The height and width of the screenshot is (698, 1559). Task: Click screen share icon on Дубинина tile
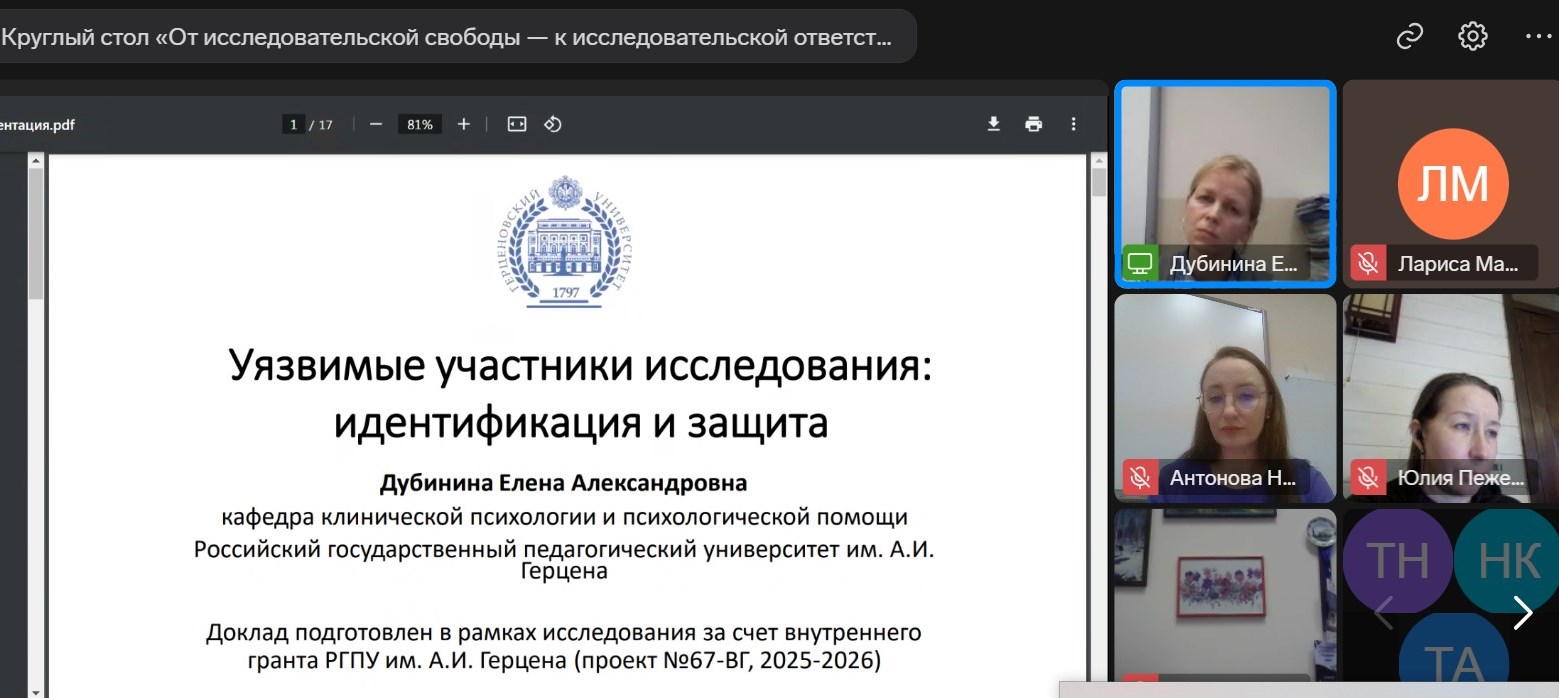1140,264
